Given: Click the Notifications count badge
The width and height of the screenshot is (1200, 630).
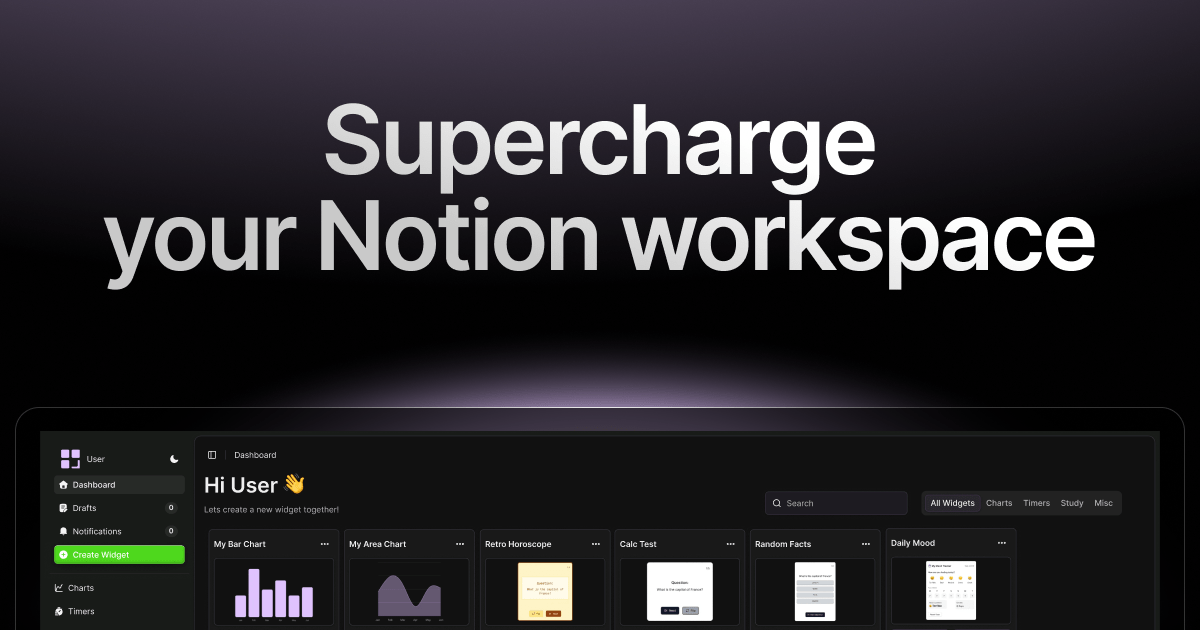Looking at the screenshot, I should [171, 531].
